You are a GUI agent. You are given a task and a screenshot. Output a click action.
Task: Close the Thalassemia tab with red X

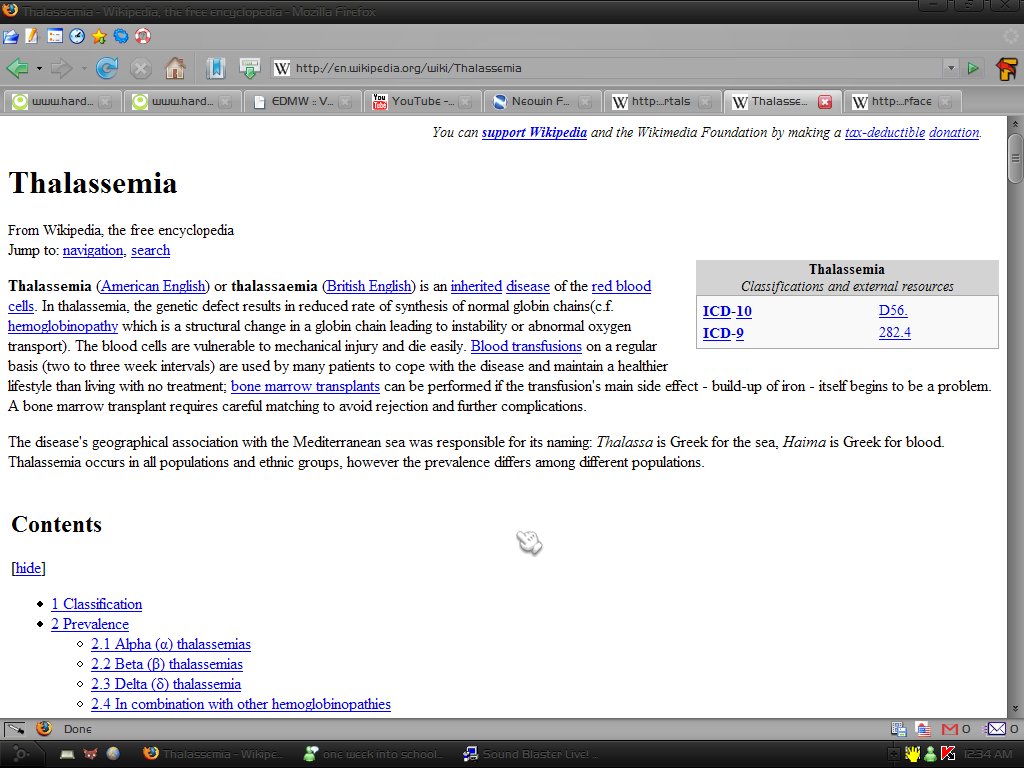[x=825, y=101]
